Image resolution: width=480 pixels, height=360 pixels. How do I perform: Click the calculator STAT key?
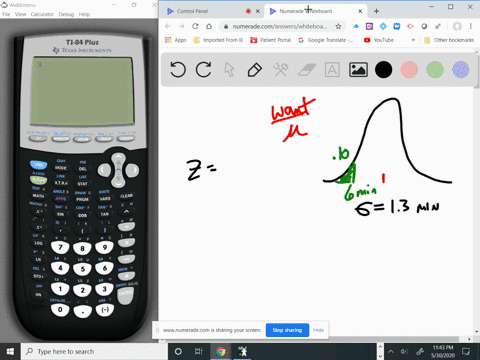point(82,184)
